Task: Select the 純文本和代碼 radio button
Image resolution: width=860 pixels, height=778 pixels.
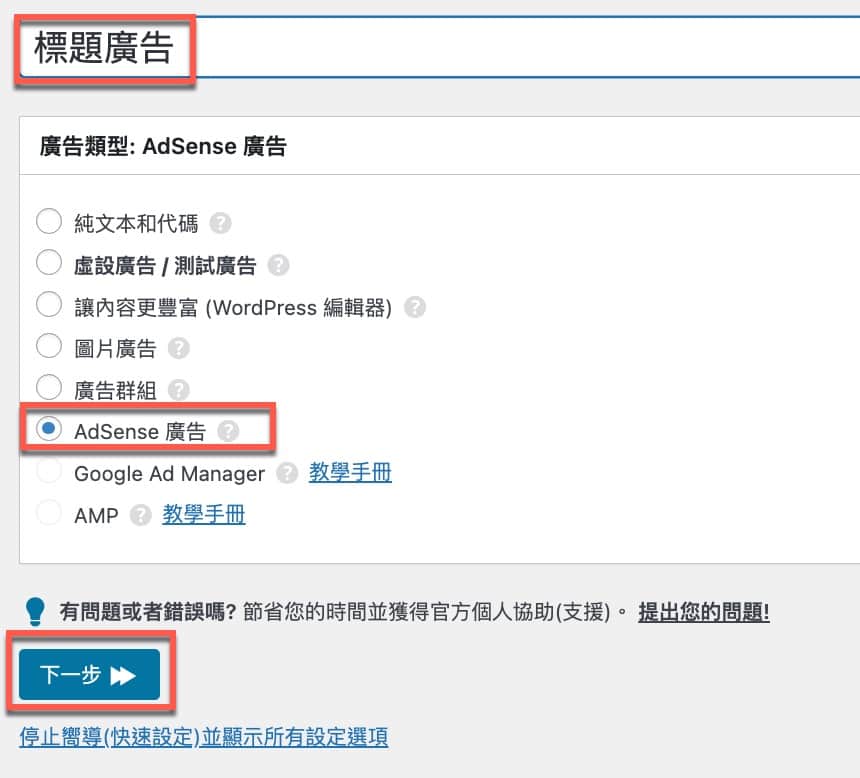Action: [49, 222]
